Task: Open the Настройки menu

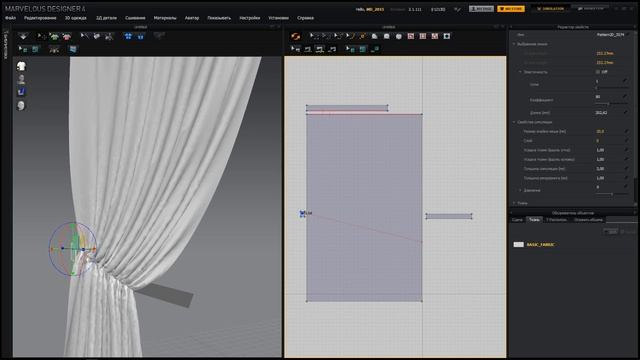Action: coord(249,18)
